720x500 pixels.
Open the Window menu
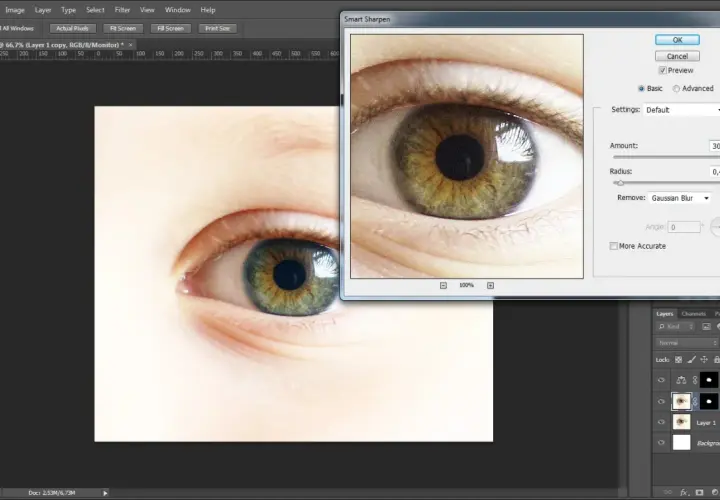(x=178, y=10)
